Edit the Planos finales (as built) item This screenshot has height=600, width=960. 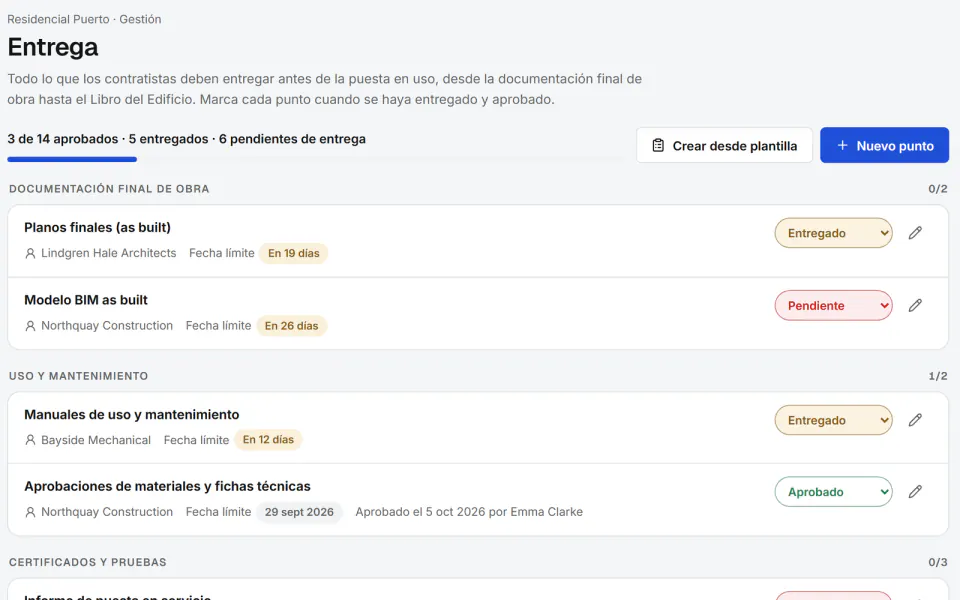coord(915,233)
